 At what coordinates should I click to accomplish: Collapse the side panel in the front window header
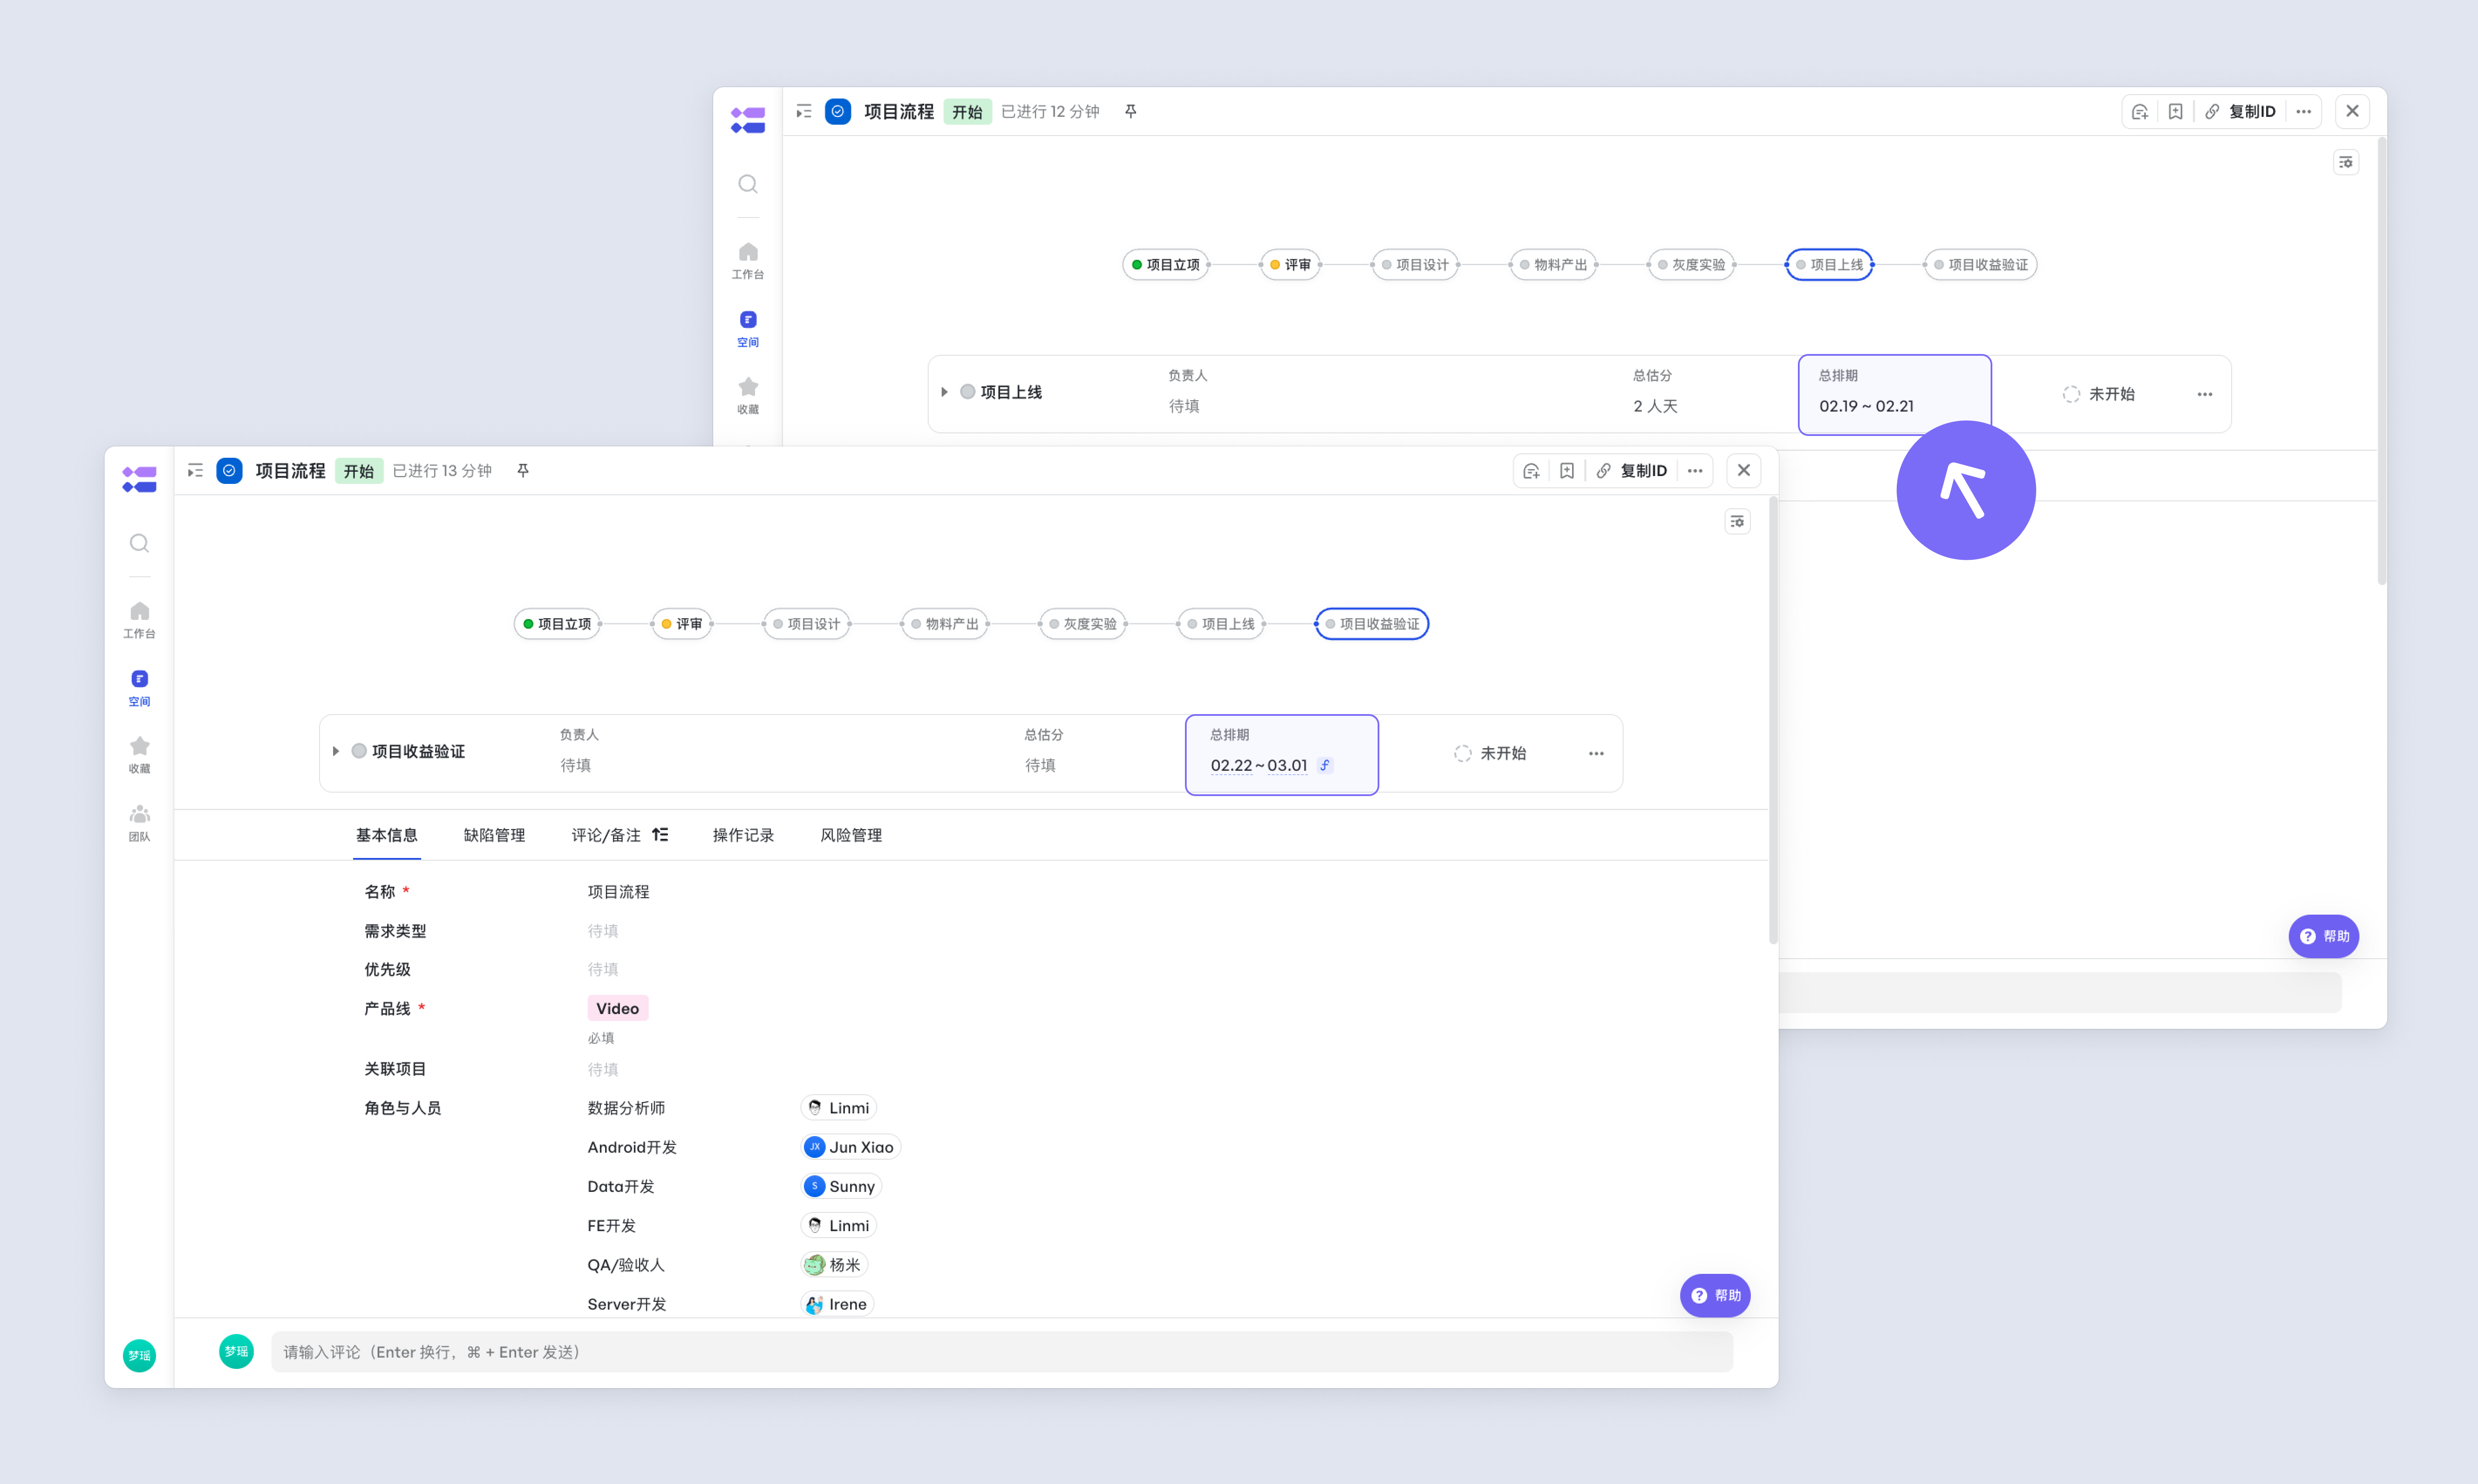pos(195,471)
